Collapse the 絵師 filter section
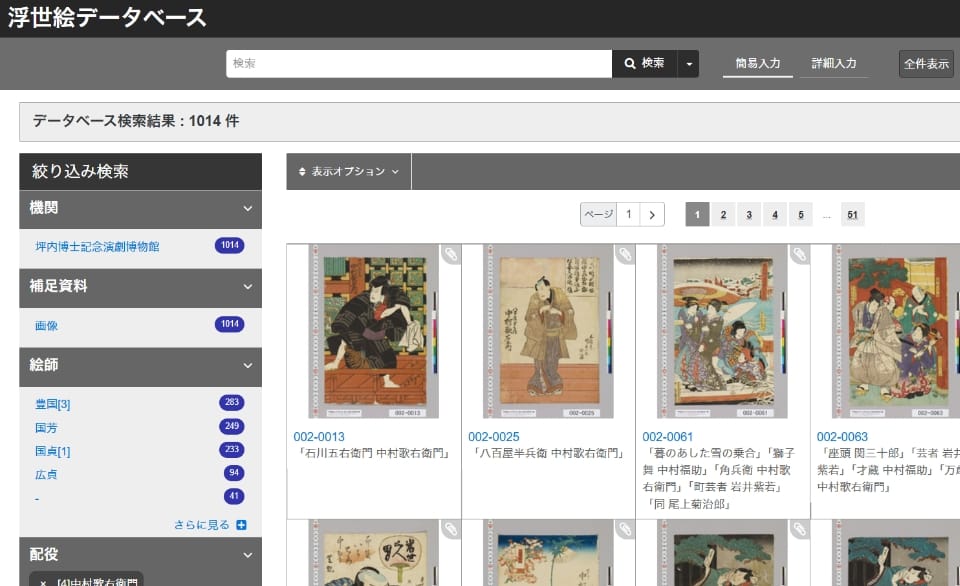Screen dimensions: 960x586 [x=247, y=366]
